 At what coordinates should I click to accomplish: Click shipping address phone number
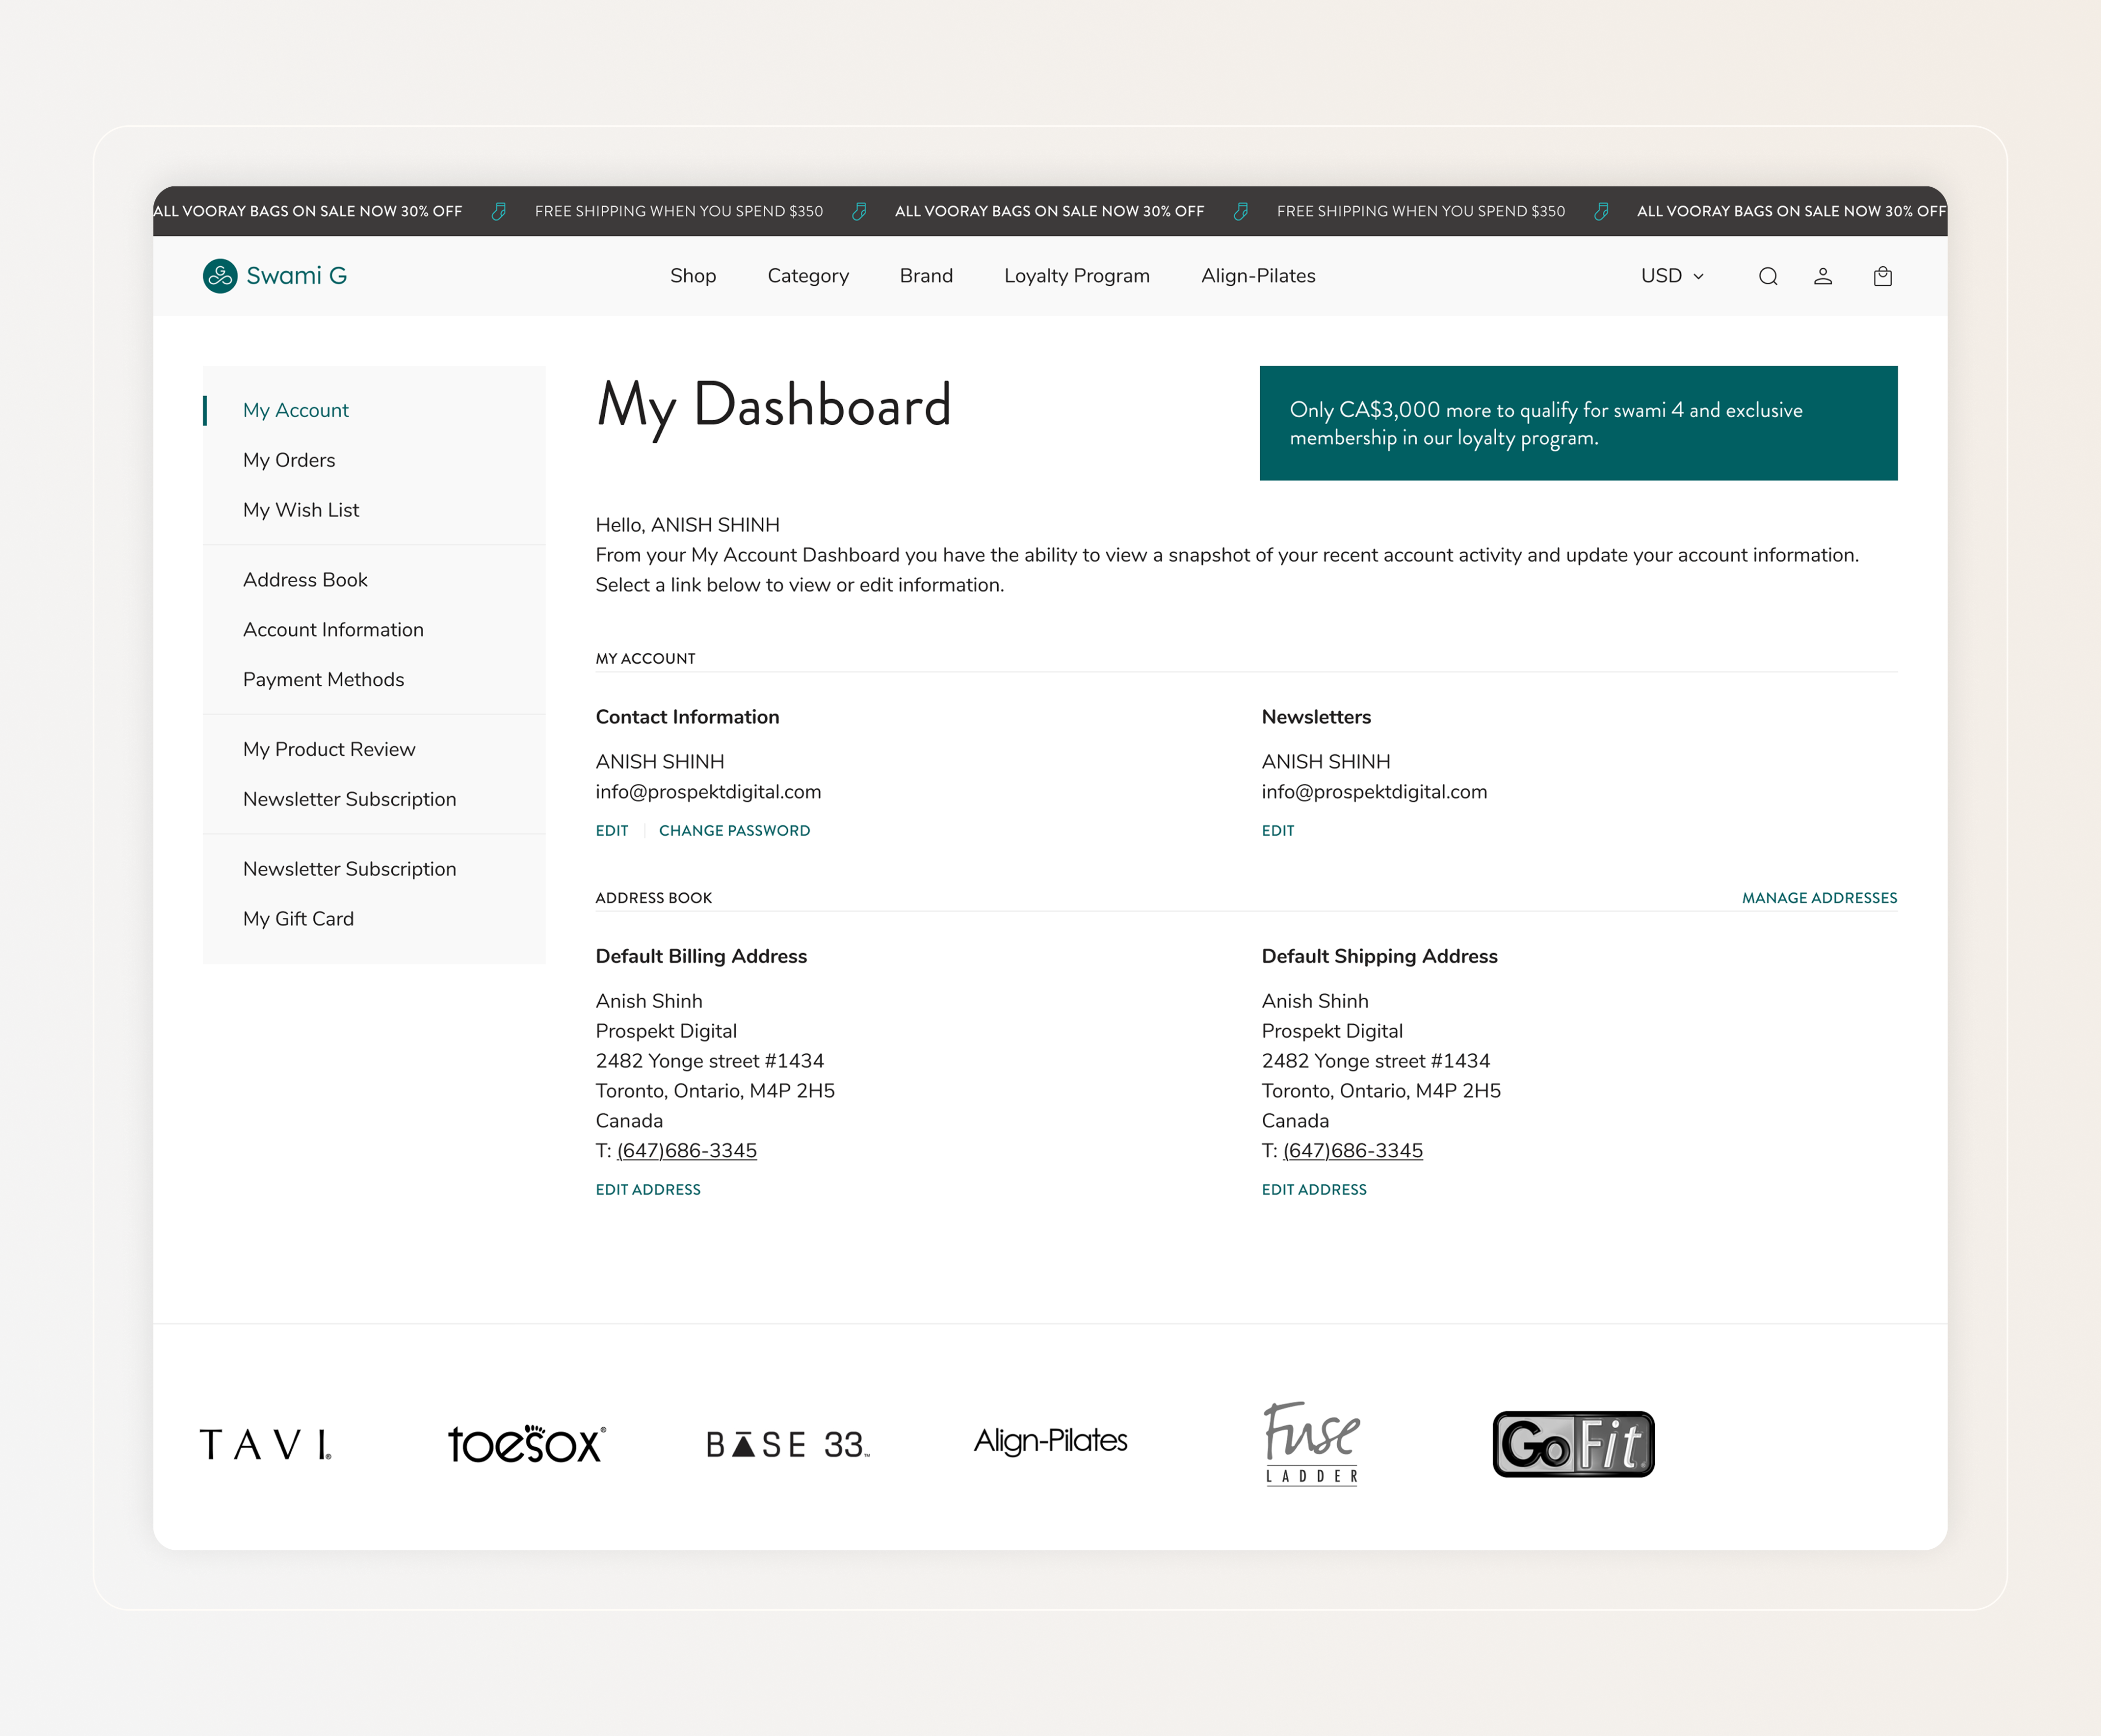point(1353,1151)
